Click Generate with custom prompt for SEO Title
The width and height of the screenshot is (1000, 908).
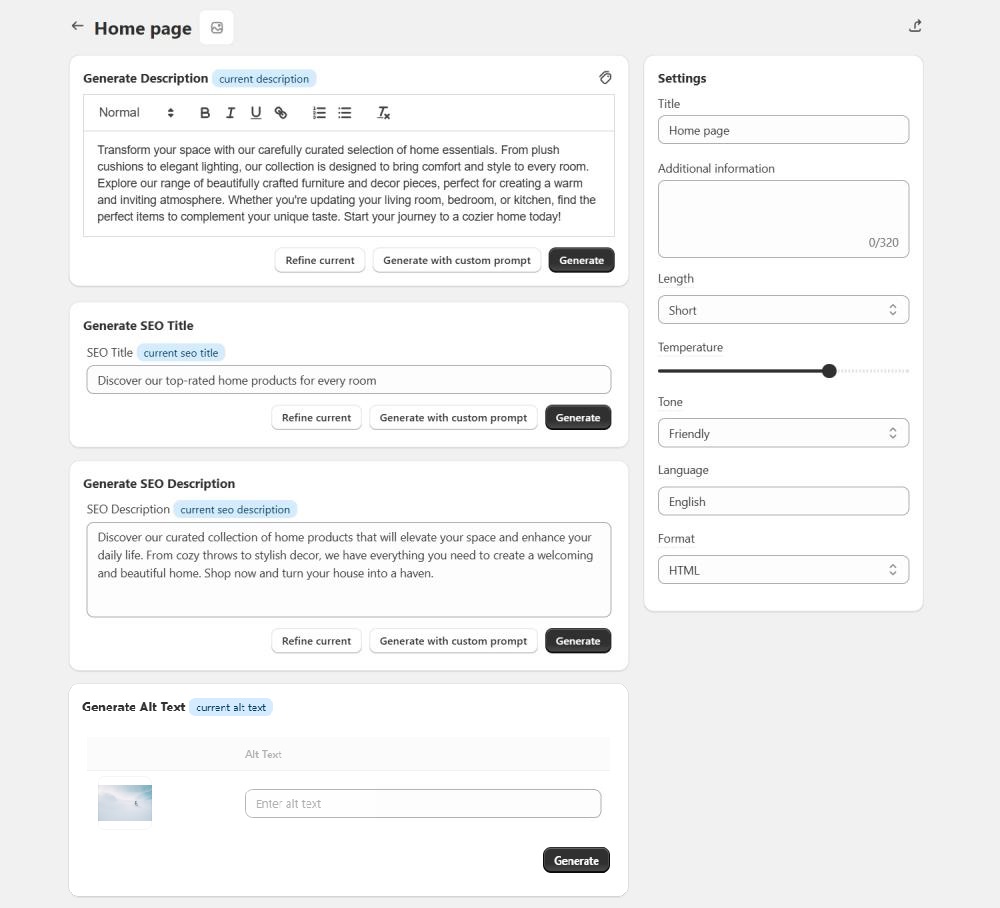[453, 418]
